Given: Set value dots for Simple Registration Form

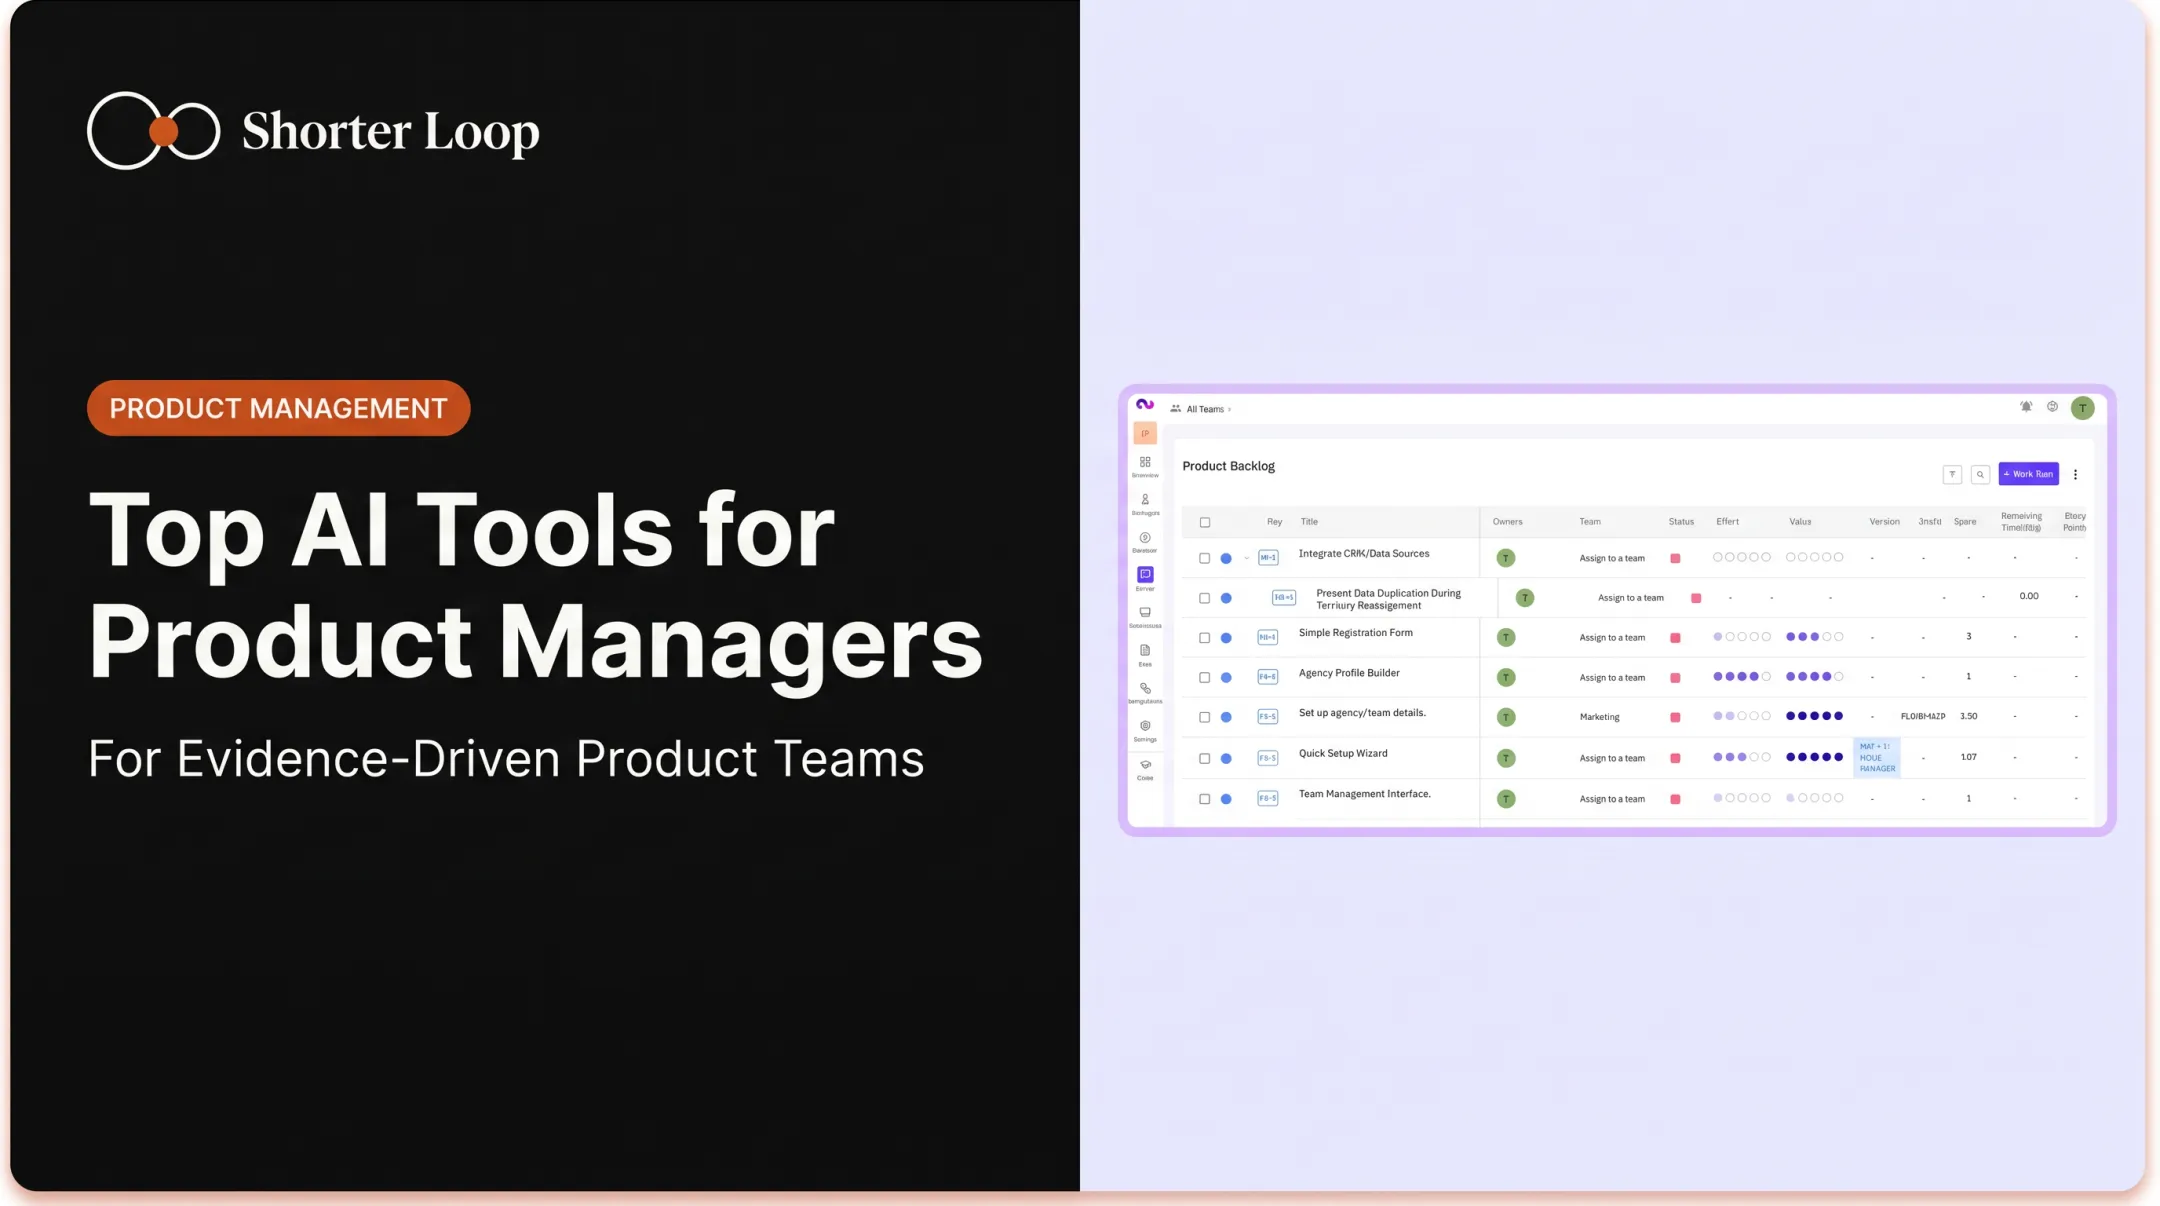Looking at the screenshot, I should [x=1814, y=637].
